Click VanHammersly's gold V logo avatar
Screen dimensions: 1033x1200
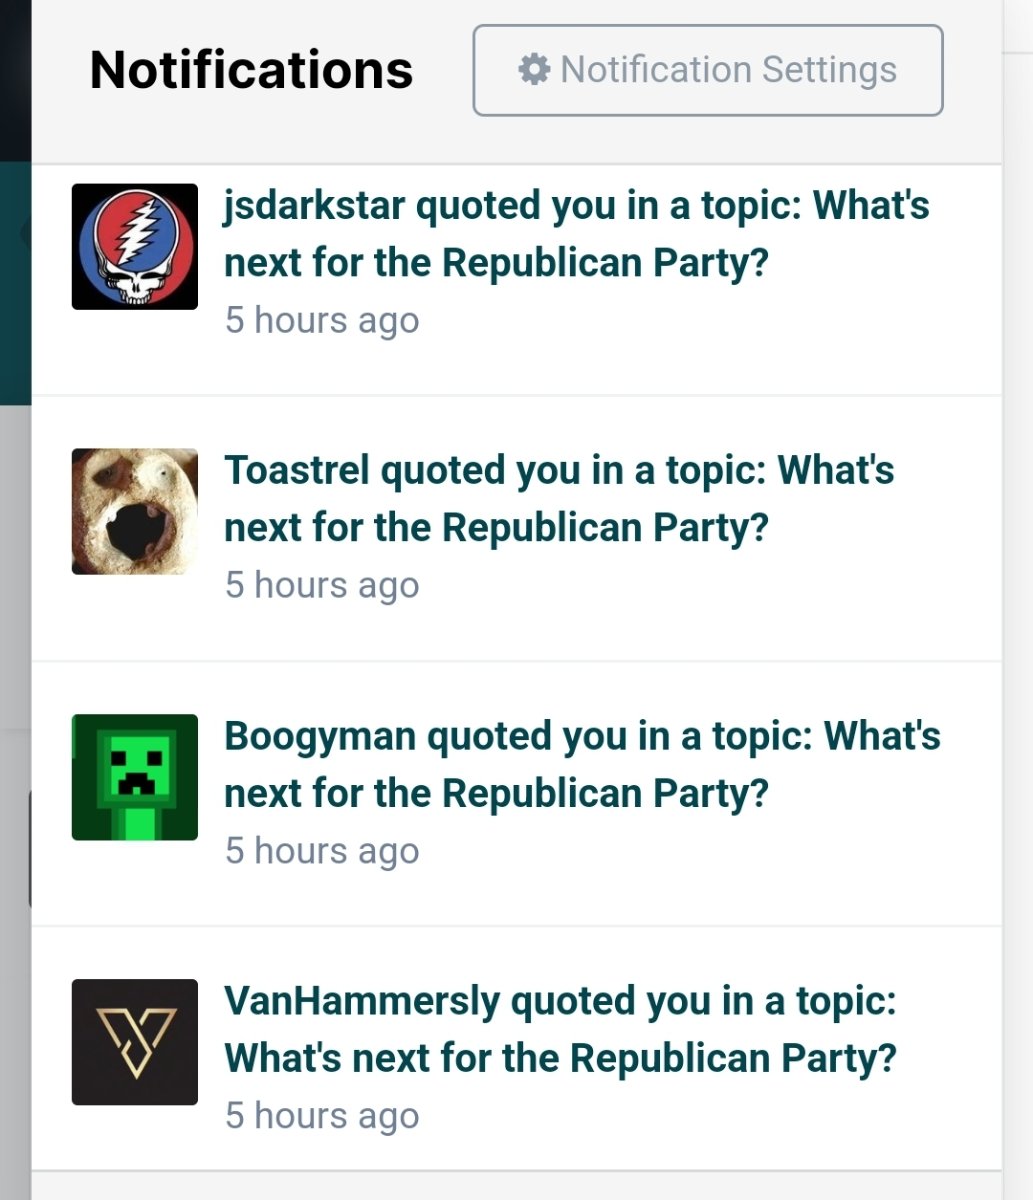coord(135,1042)
